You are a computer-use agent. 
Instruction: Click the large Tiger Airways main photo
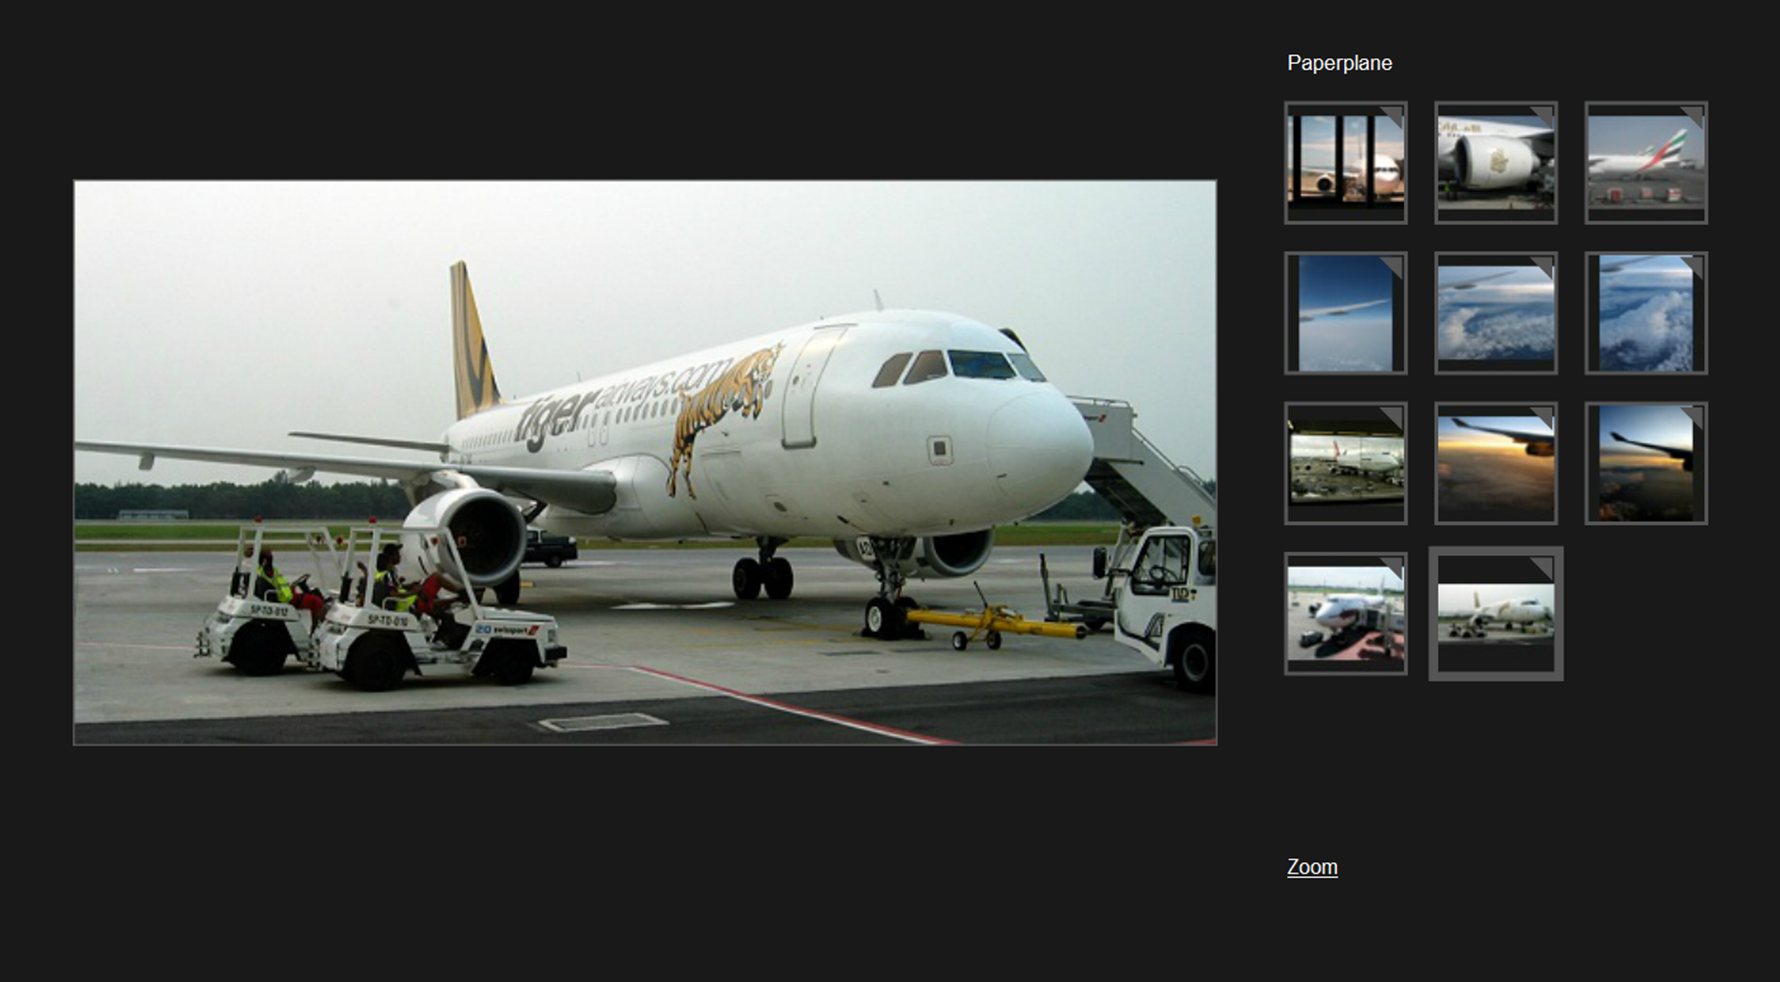tap(645, 462)
